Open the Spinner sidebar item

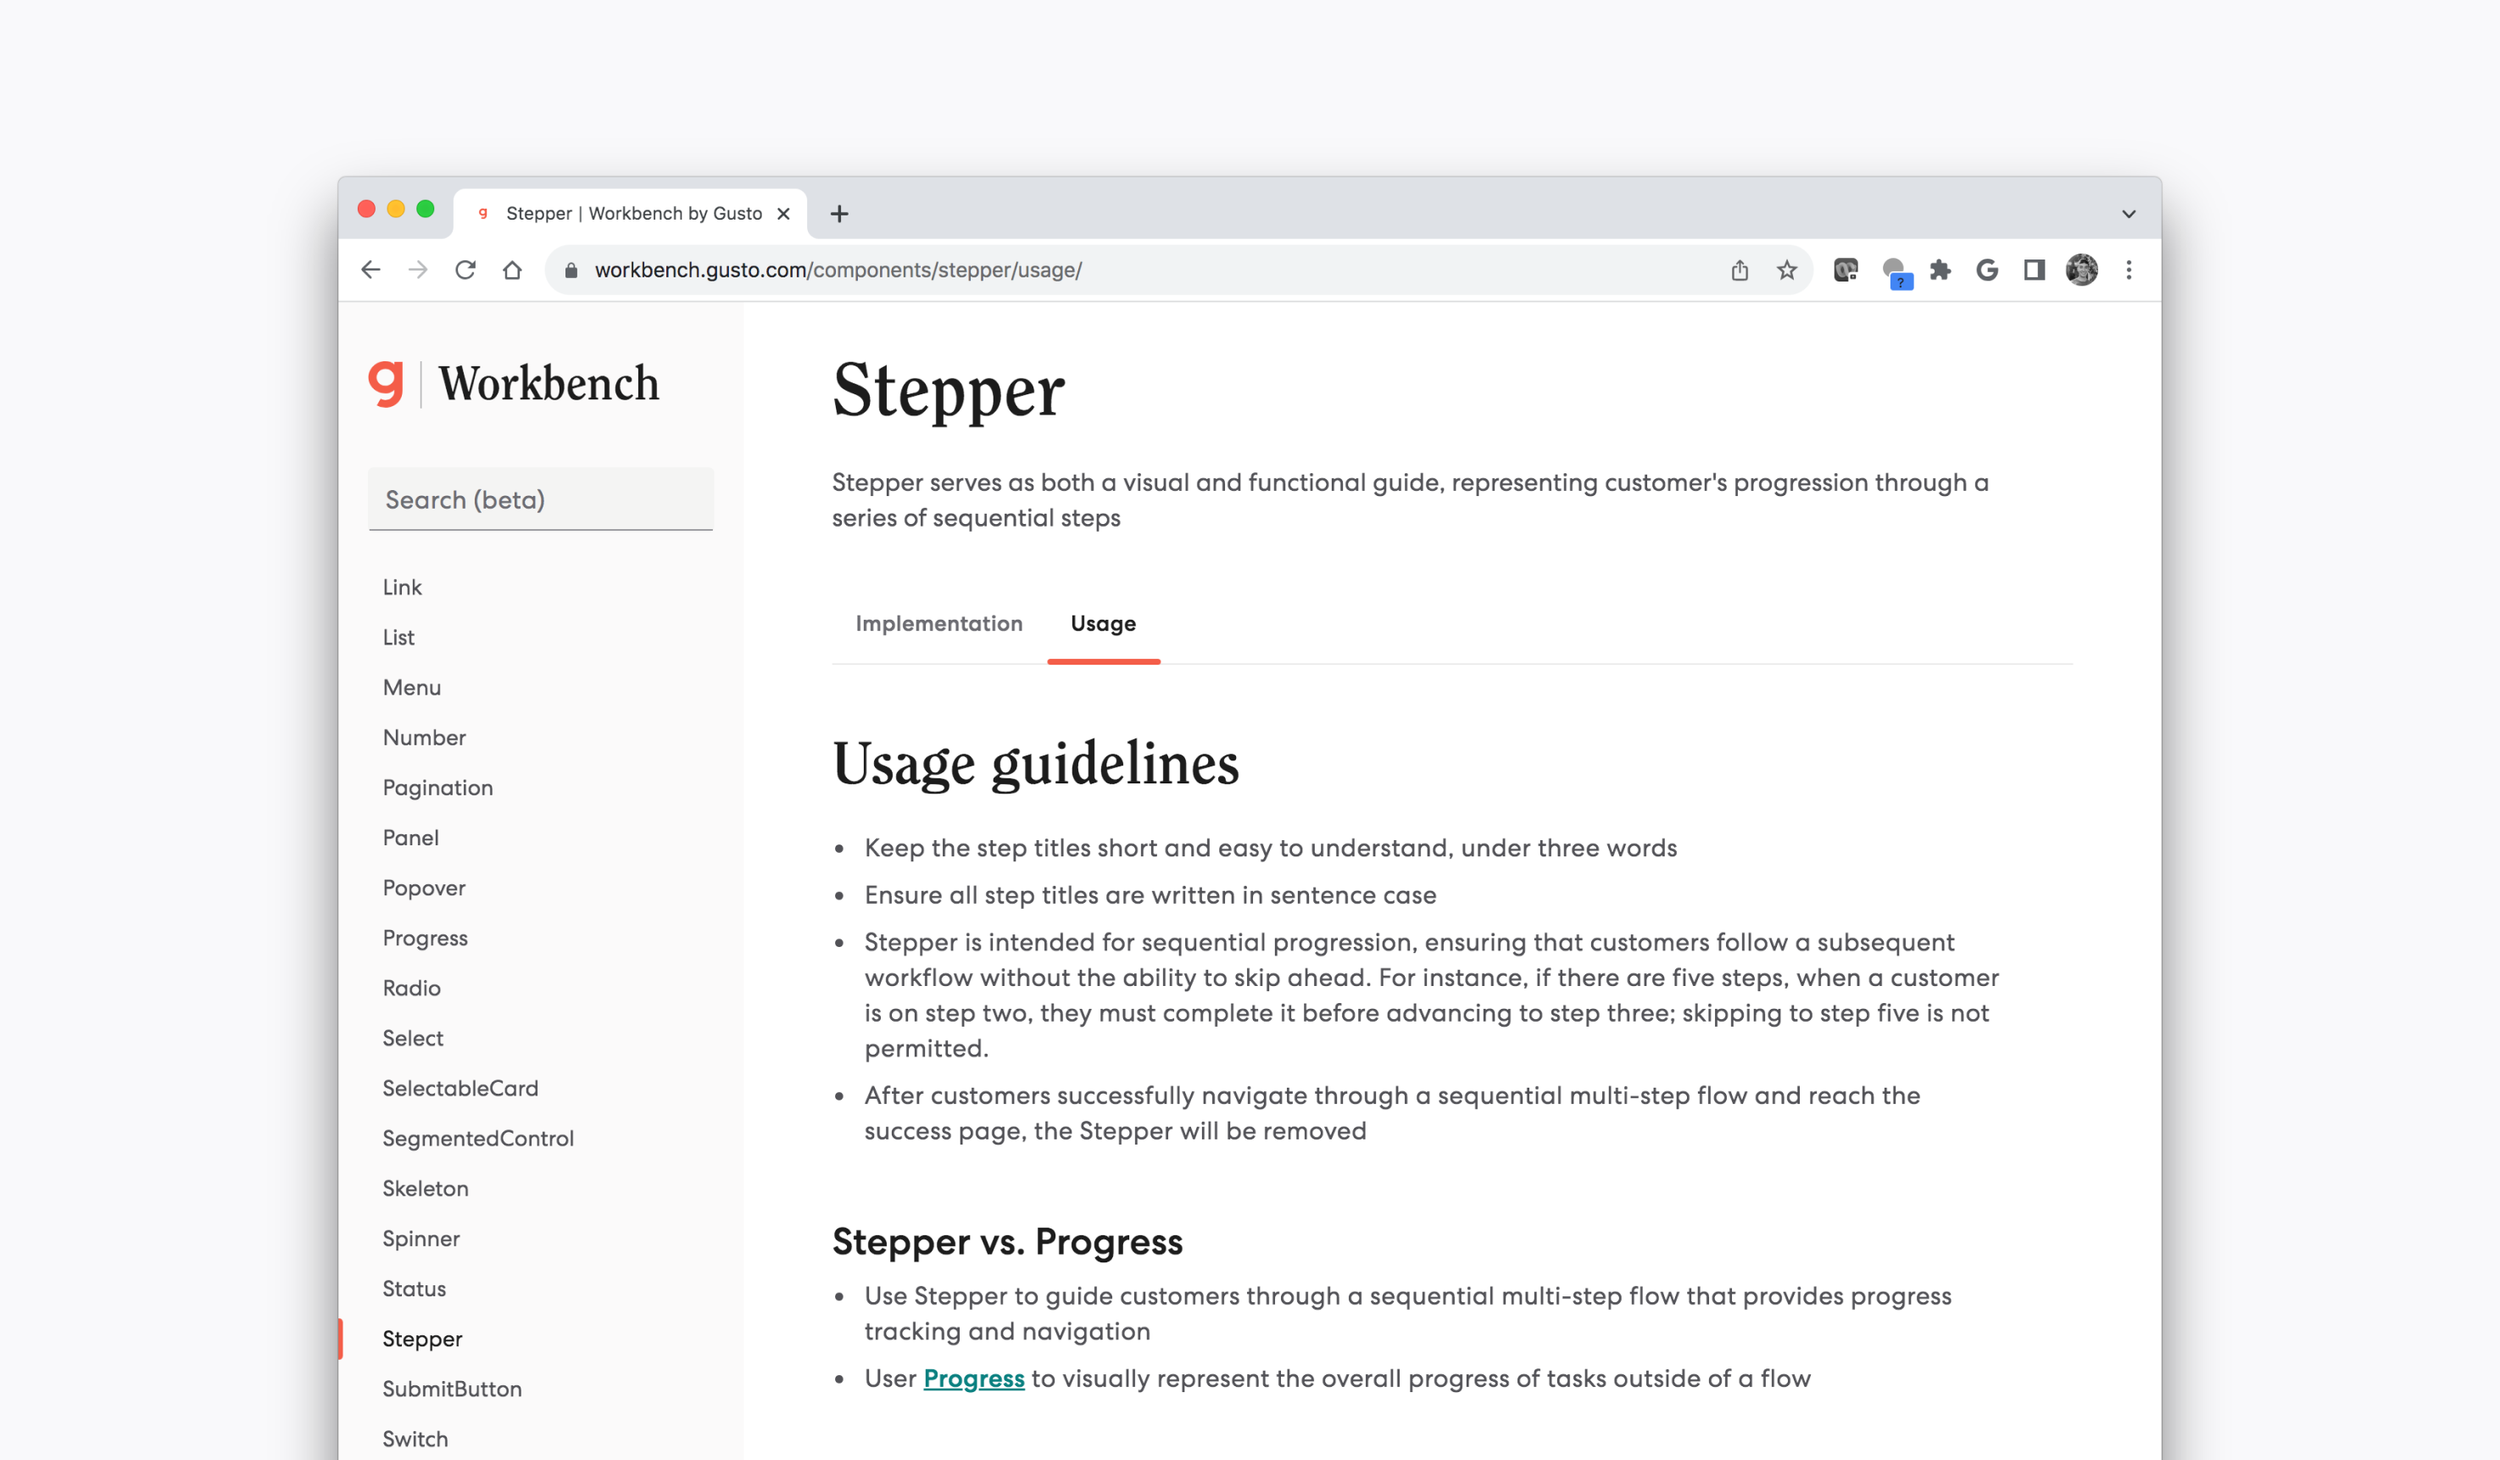421,1238
